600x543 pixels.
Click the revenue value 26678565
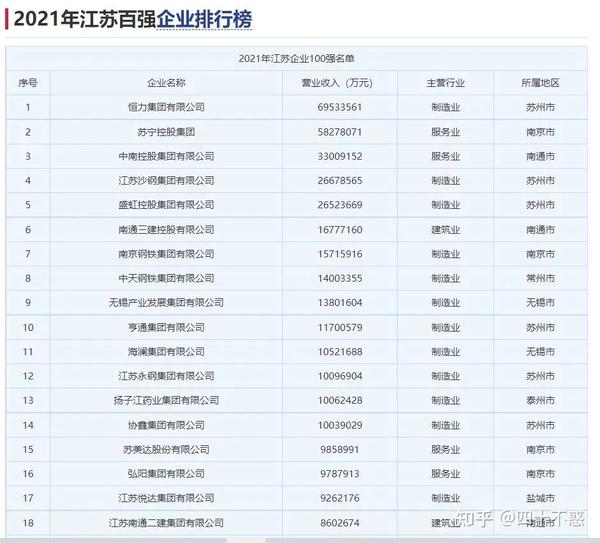coord(340,180)
